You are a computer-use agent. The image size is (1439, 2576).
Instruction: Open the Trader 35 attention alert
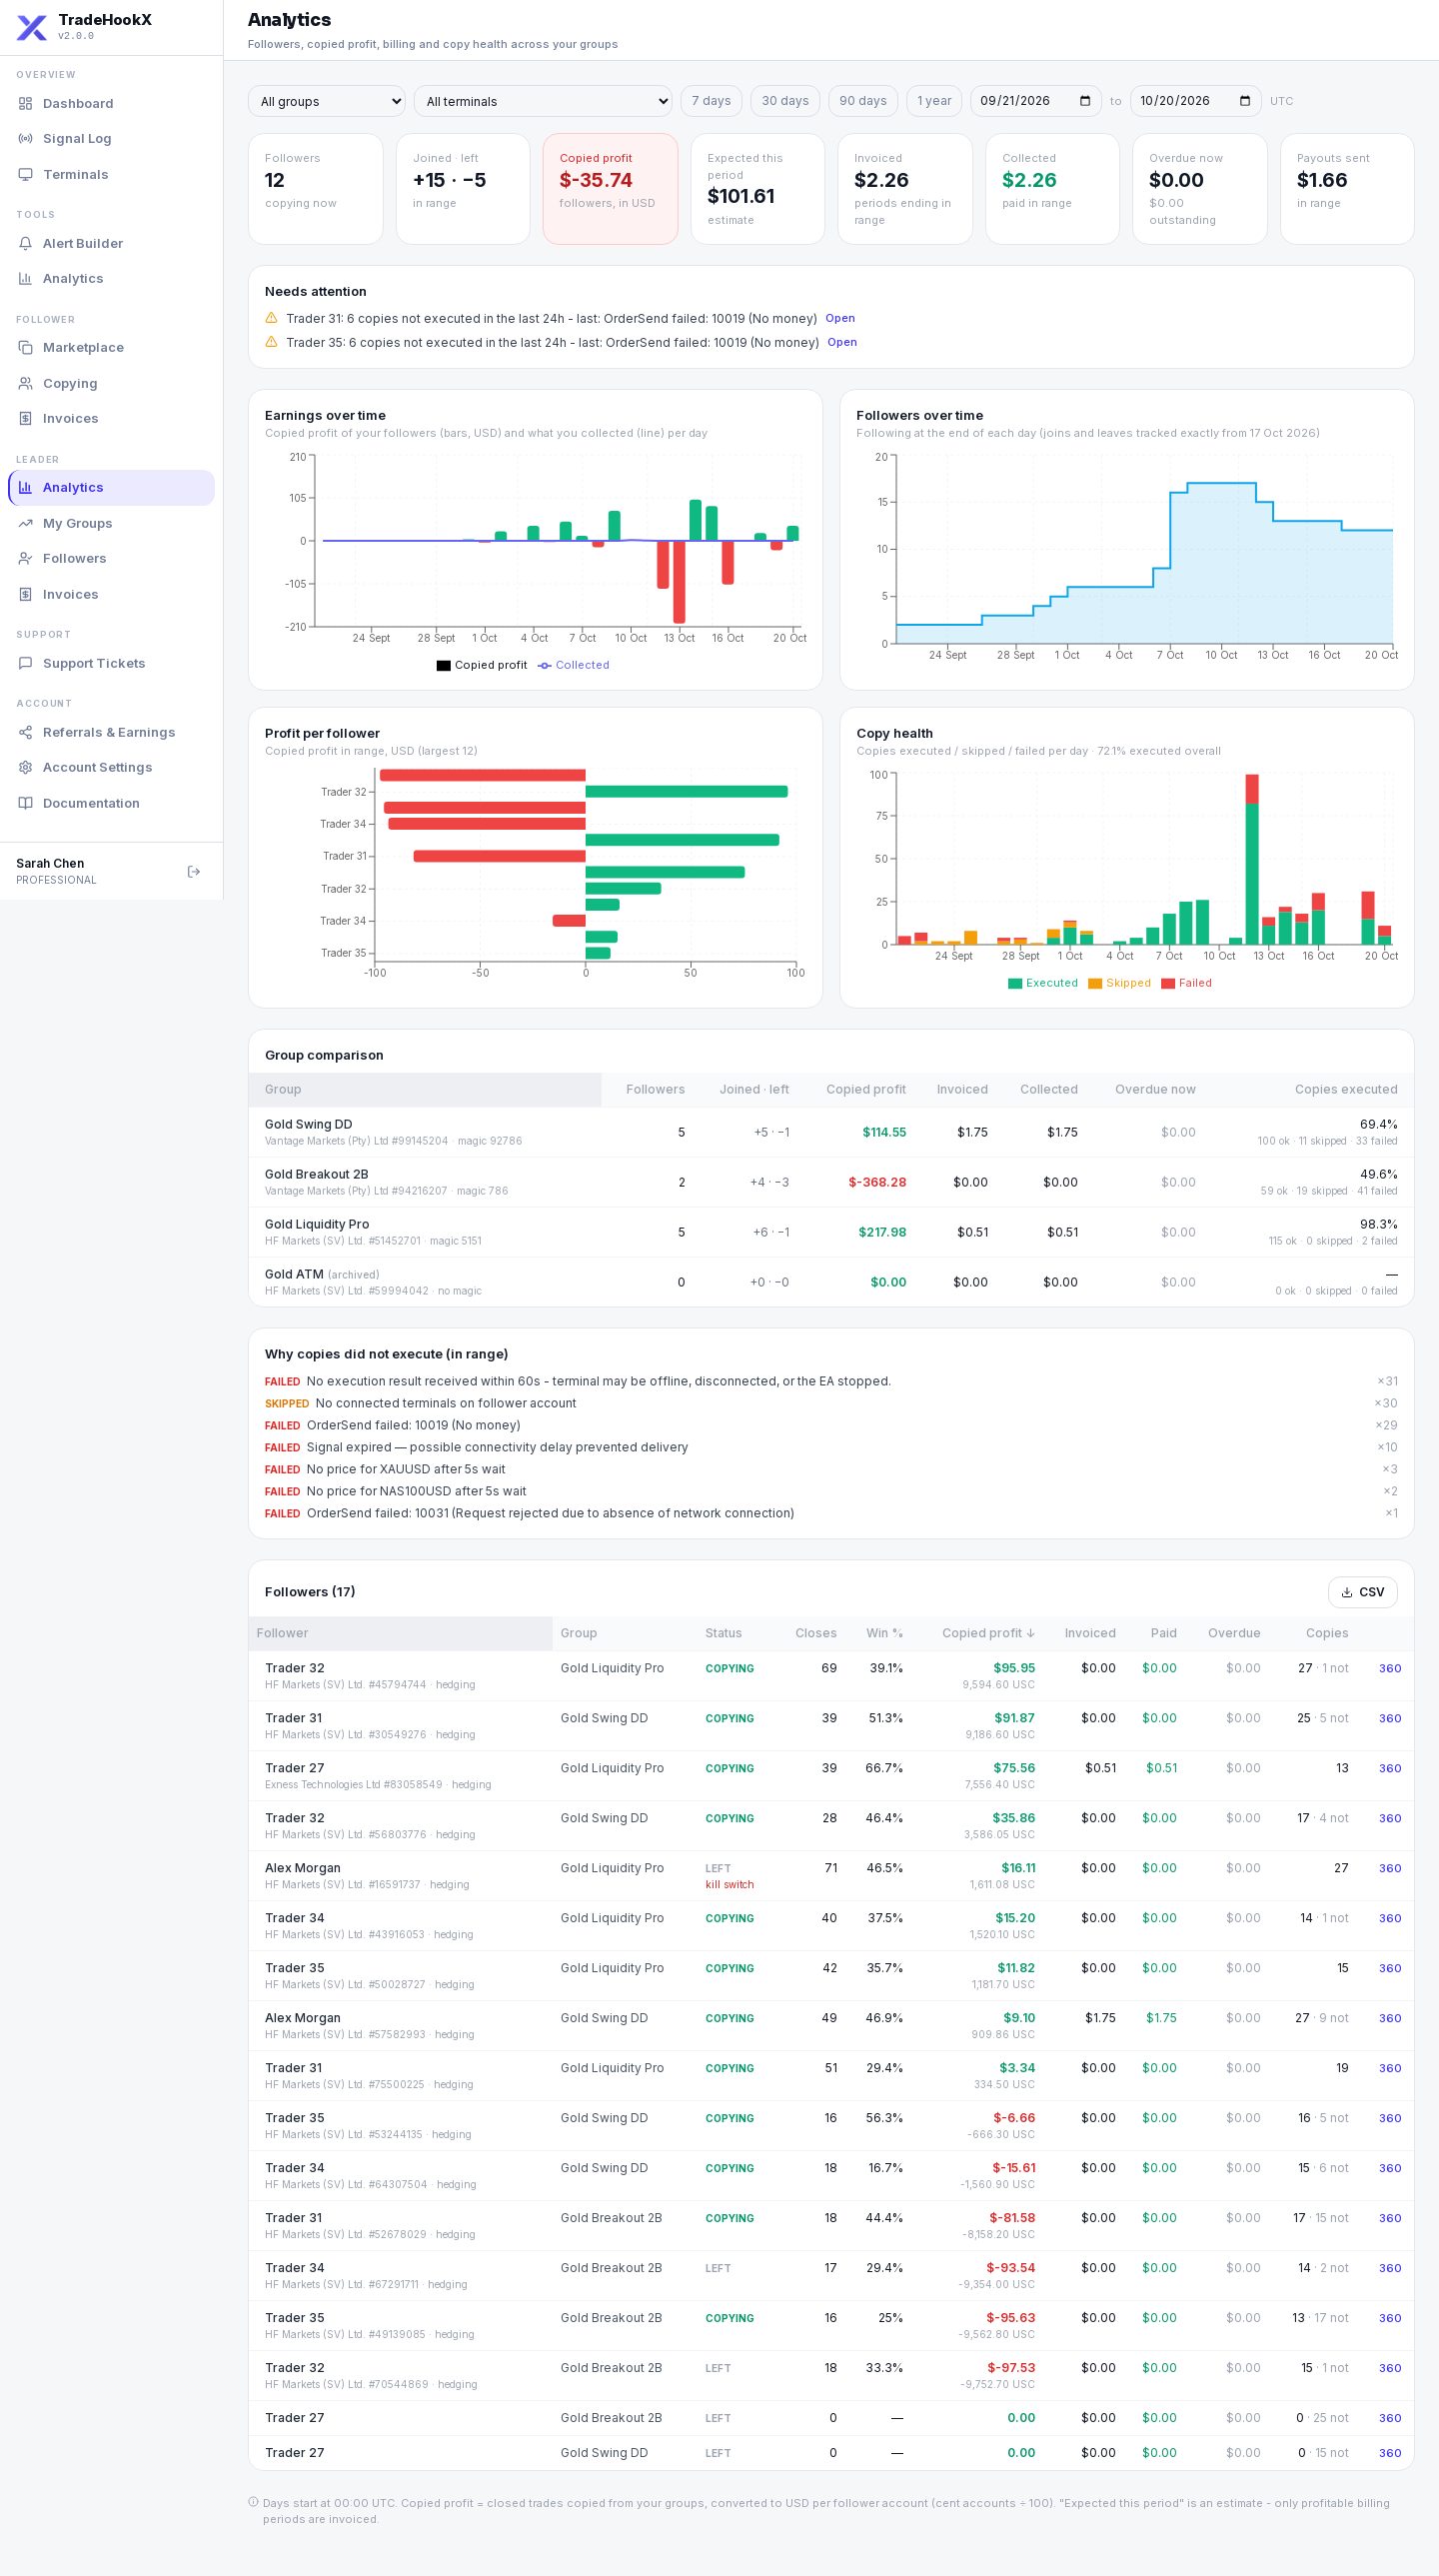(x=842, y=342)
